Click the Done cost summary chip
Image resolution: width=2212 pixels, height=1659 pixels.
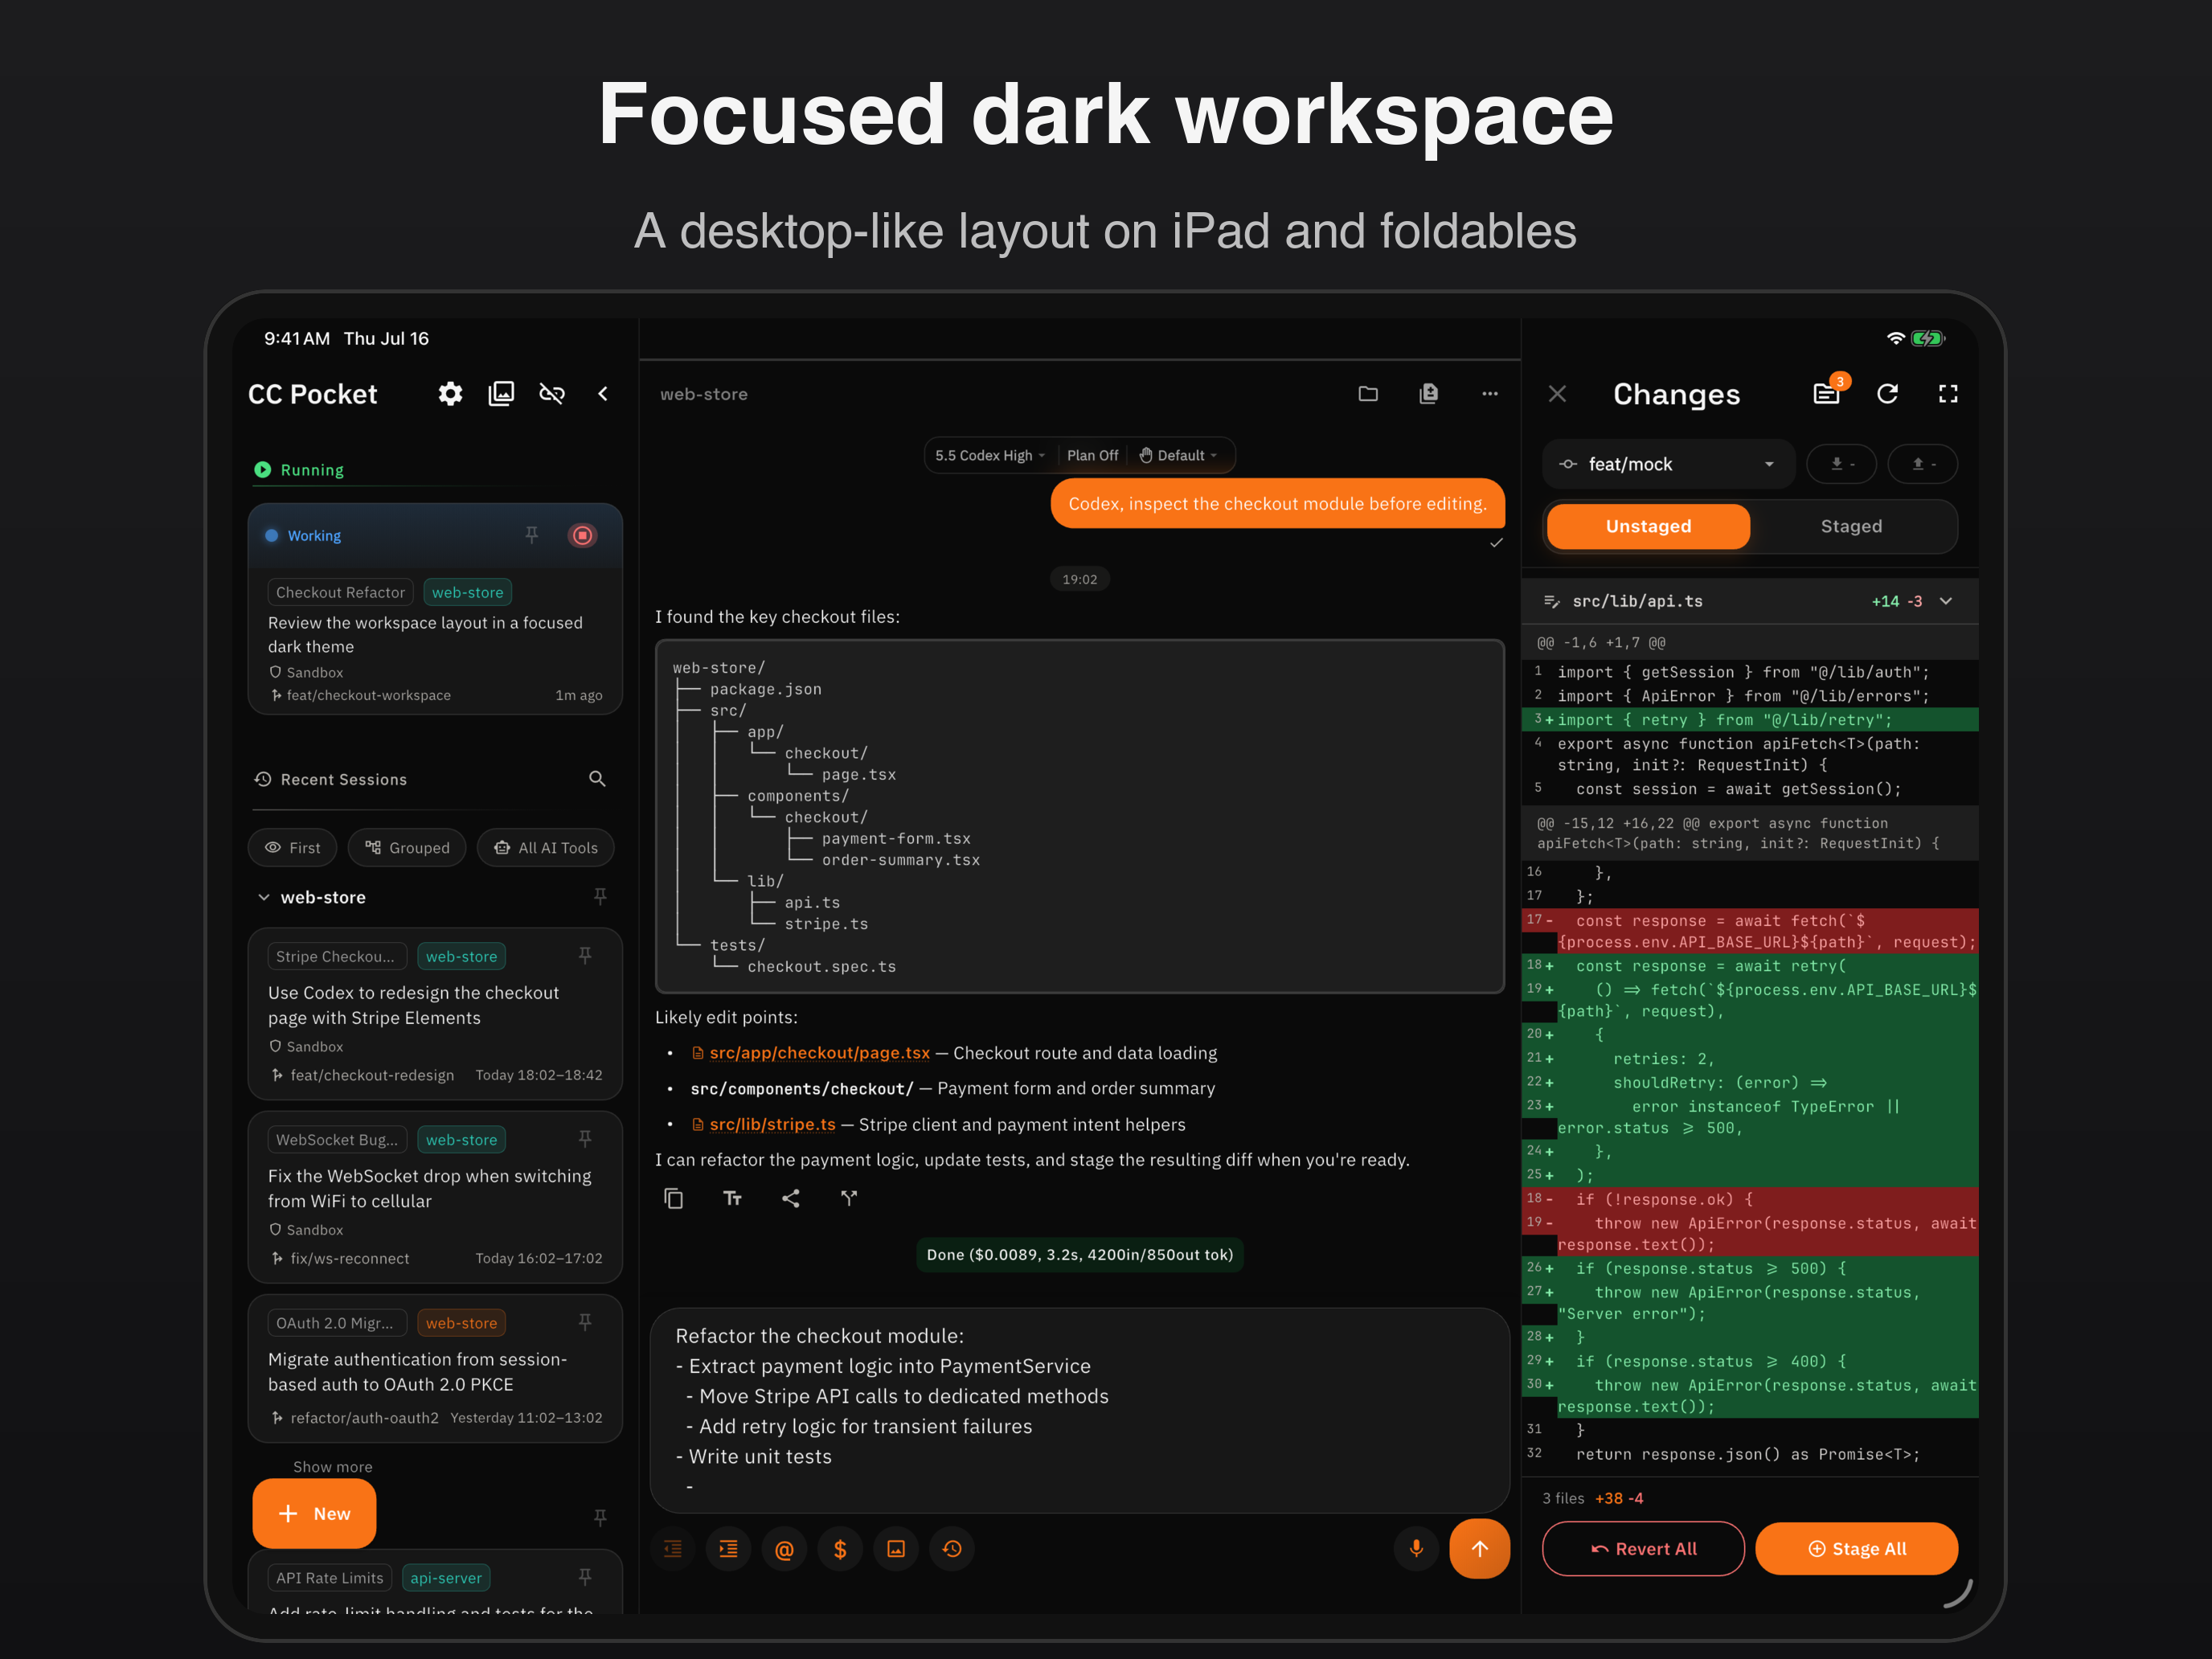coord(1080,1254)
